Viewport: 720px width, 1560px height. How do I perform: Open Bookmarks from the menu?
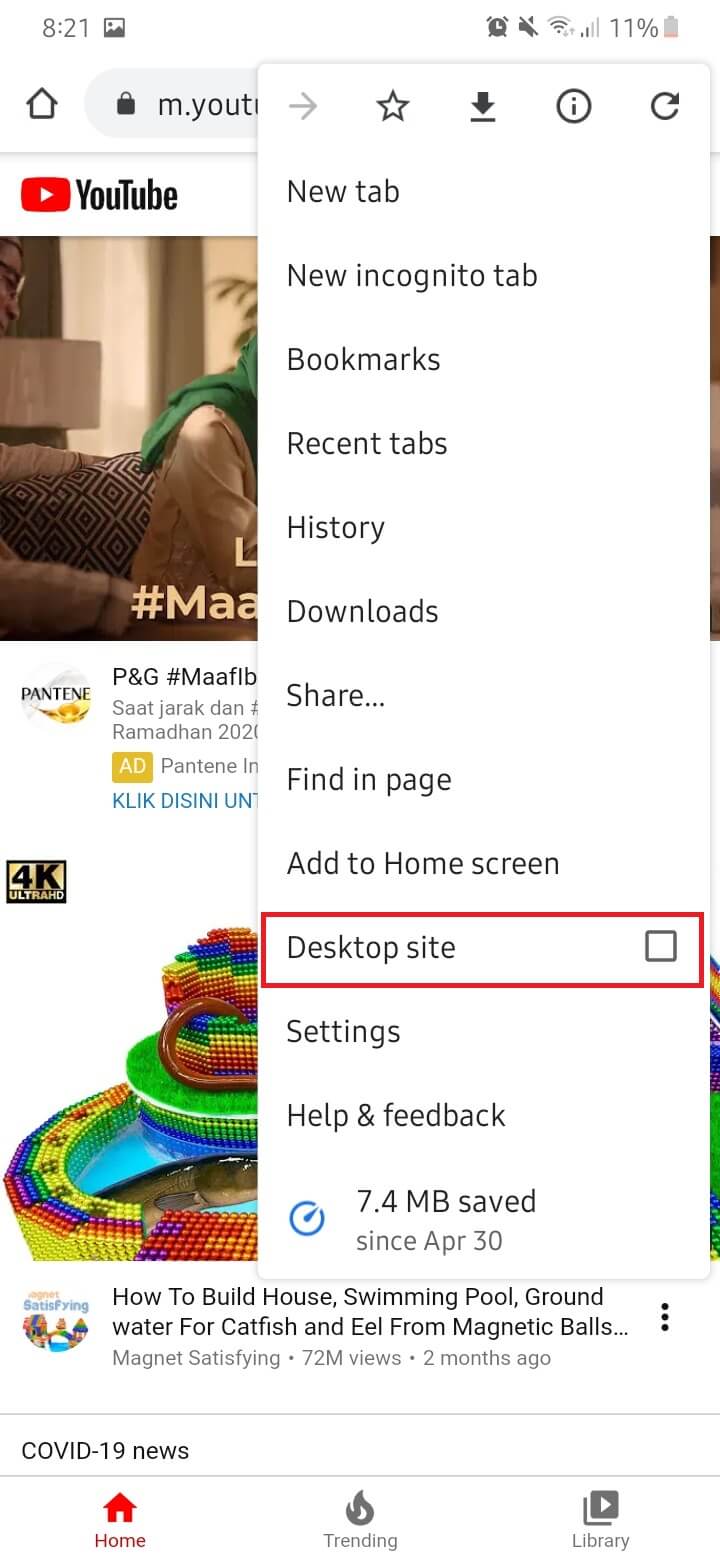tap(363, 359)
